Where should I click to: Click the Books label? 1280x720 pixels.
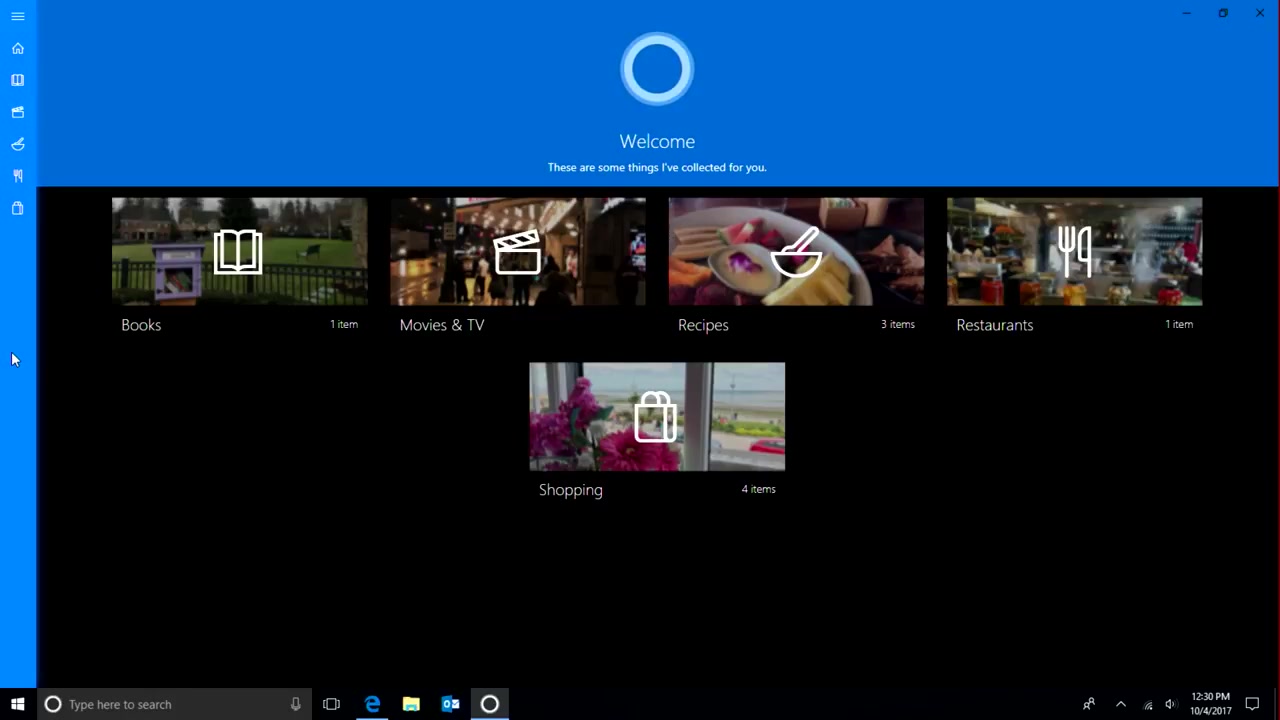[141, 325]
